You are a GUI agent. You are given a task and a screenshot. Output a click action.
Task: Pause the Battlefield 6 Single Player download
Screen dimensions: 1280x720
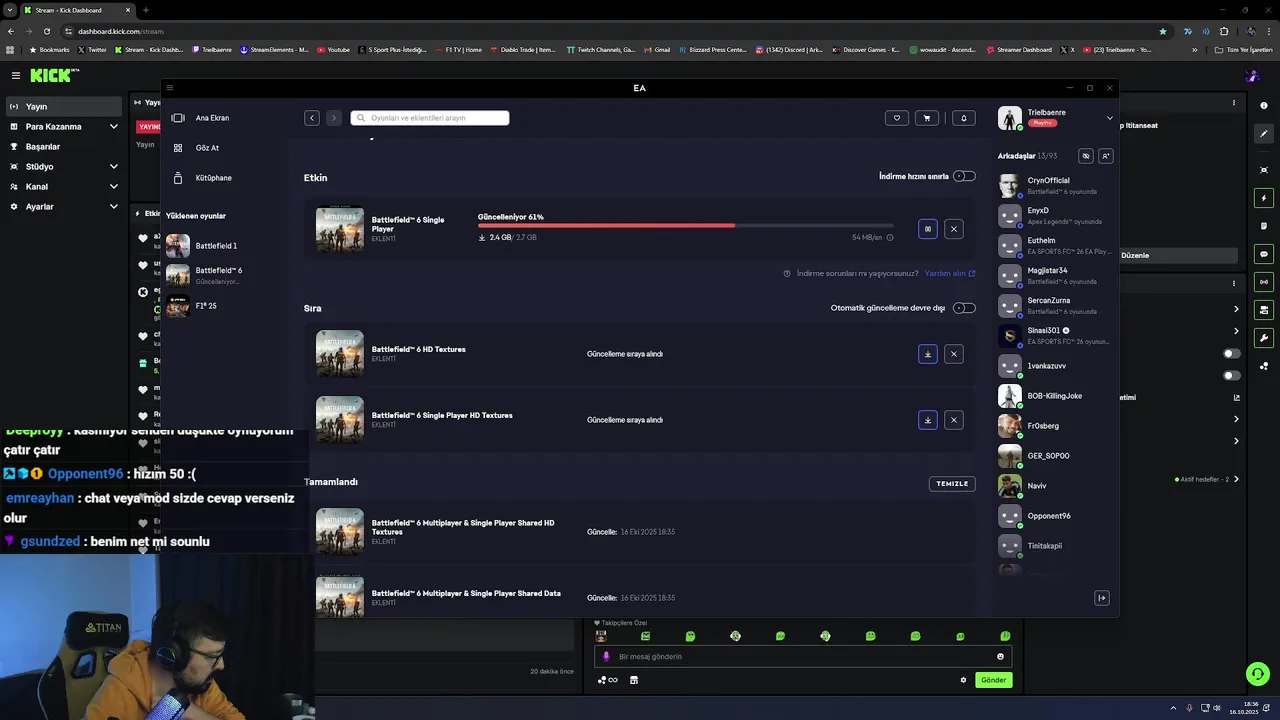pyautogui.click(x=928, y=229)
